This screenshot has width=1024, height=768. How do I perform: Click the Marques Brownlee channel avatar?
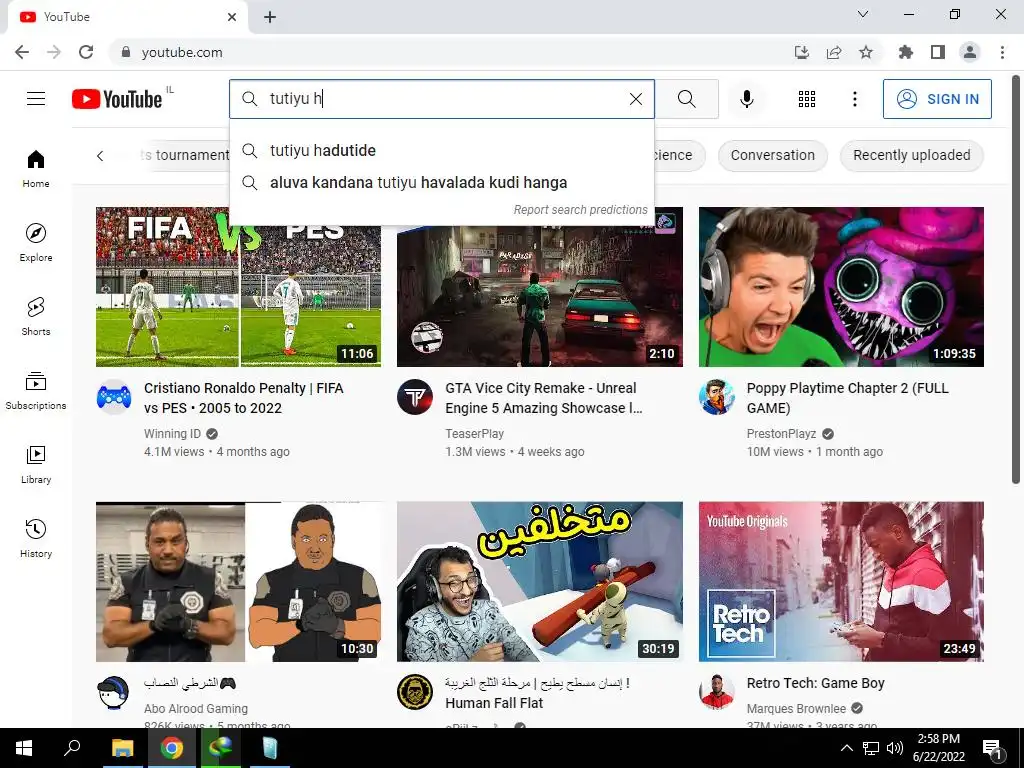pos(716,692)
